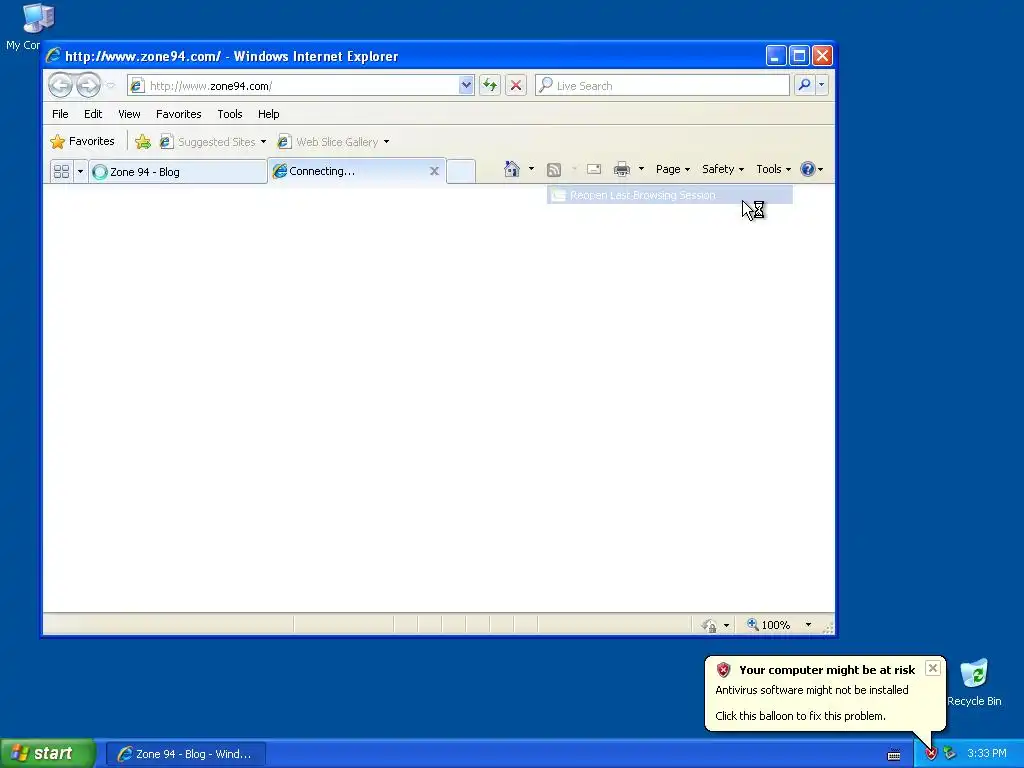Open the File menu
1024x768 pixels.
[x=60, y=114]
